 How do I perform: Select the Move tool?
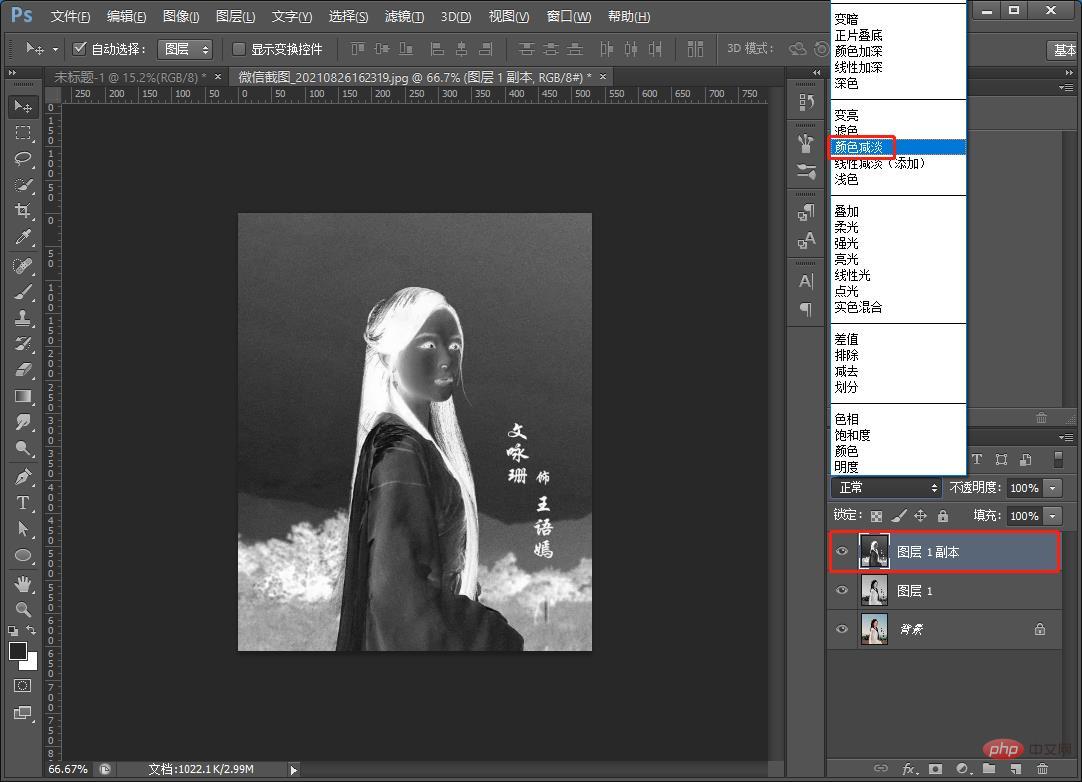coord(23,106)
